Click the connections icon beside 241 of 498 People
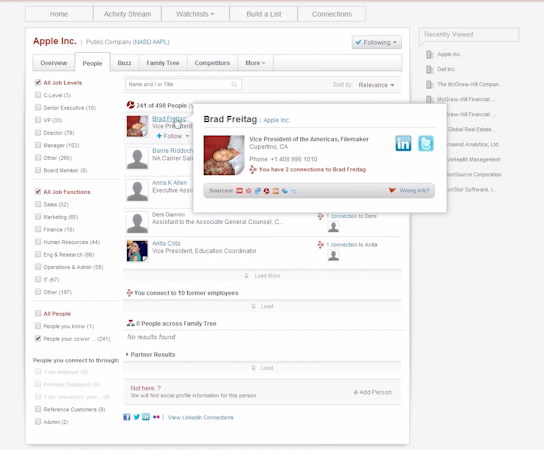Screen dimensions: 544x450 130,105
